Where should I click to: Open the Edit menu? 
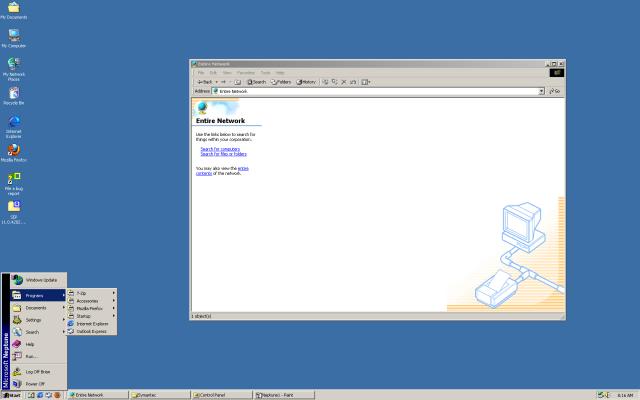[x=213, y=73]
